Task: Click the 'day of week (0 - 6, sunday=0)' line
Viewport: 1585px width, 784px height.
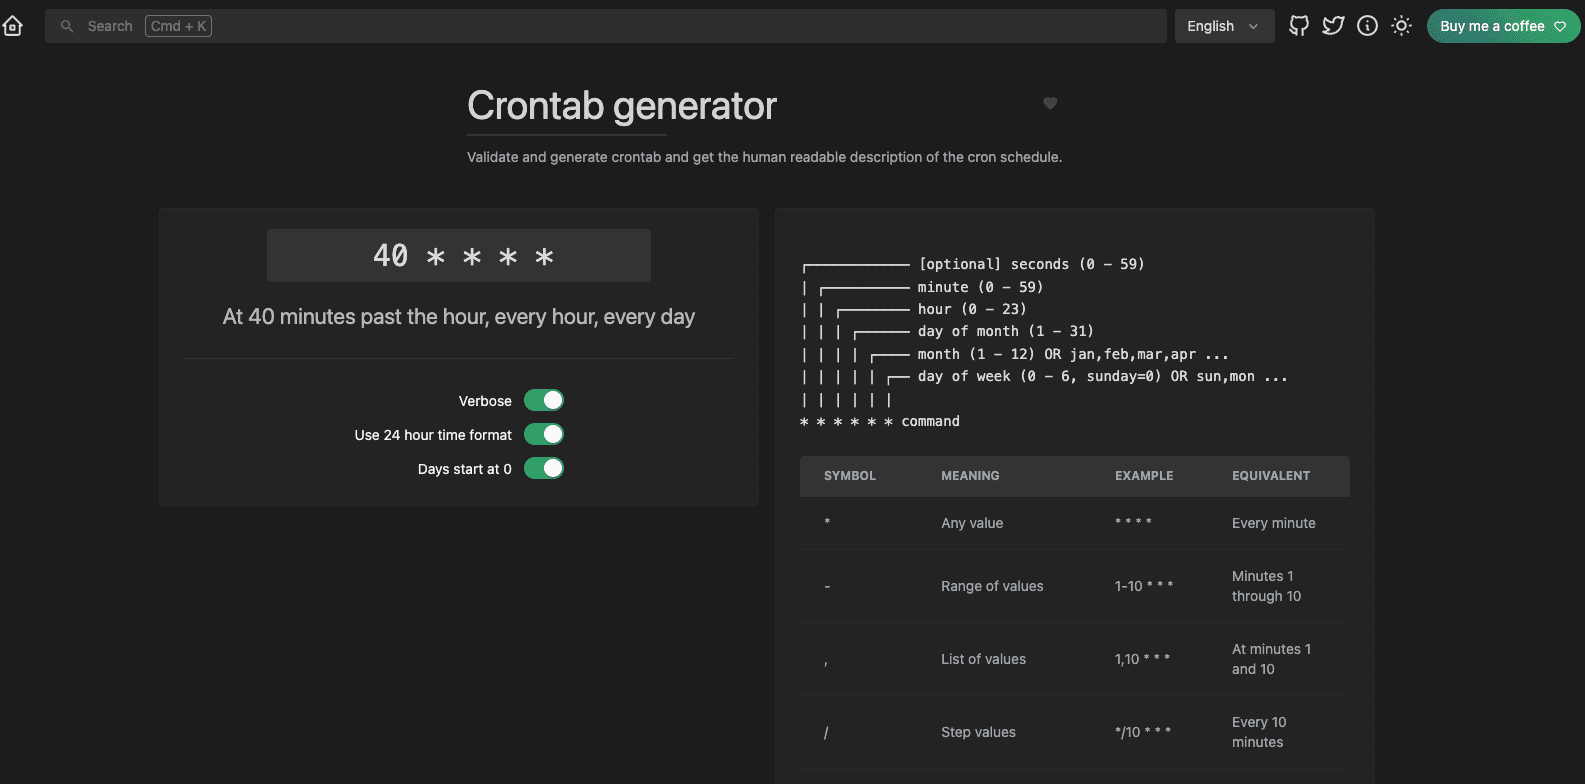Action: click(1103, 376)
